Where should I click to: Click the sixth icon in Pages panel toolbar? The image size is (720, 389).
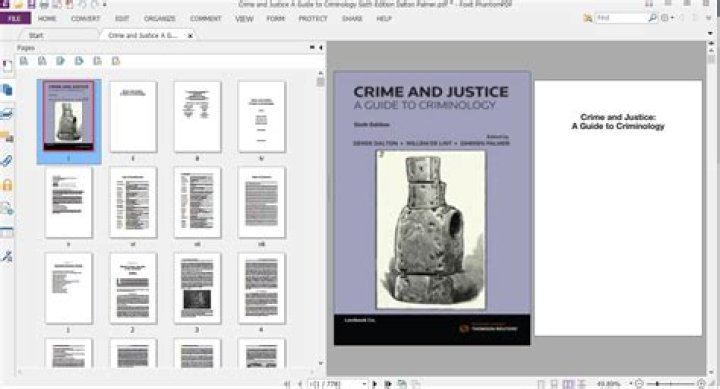[x=116, y=61]
